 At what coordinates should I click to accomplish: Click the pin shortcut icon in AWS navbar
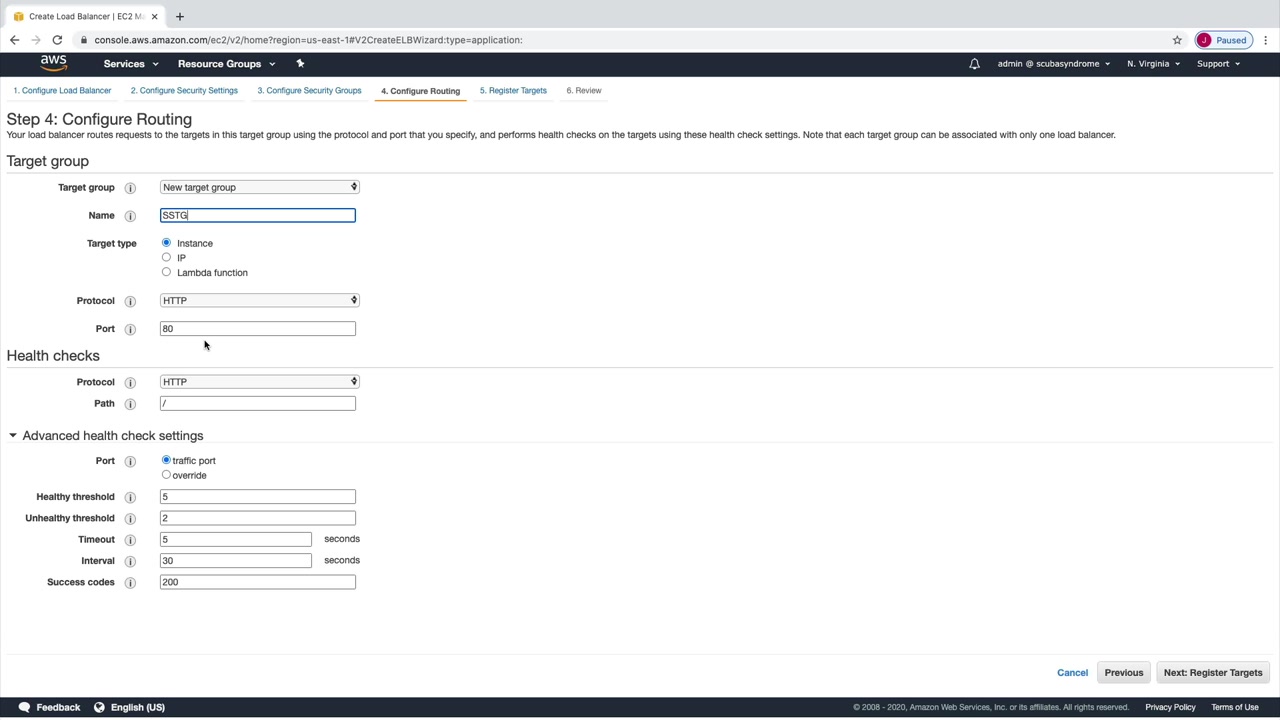[x=300, y=63]
